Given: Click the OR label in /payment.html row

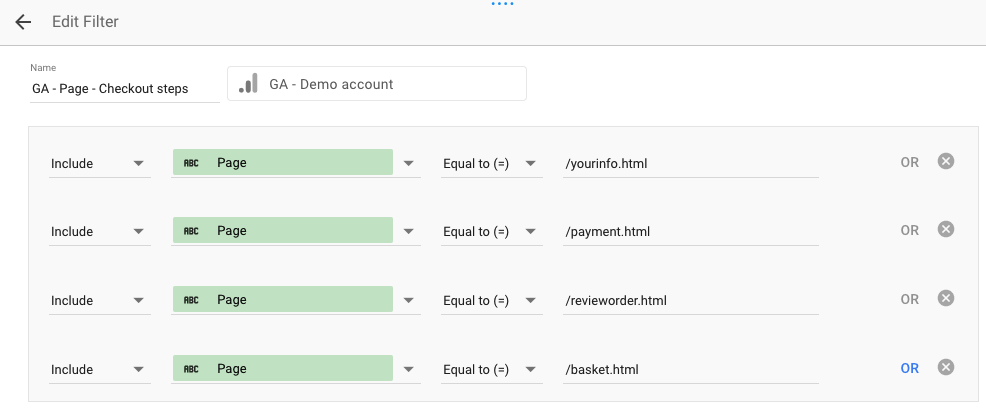Looking at the screenshot, I should click(x=909, y=230).
